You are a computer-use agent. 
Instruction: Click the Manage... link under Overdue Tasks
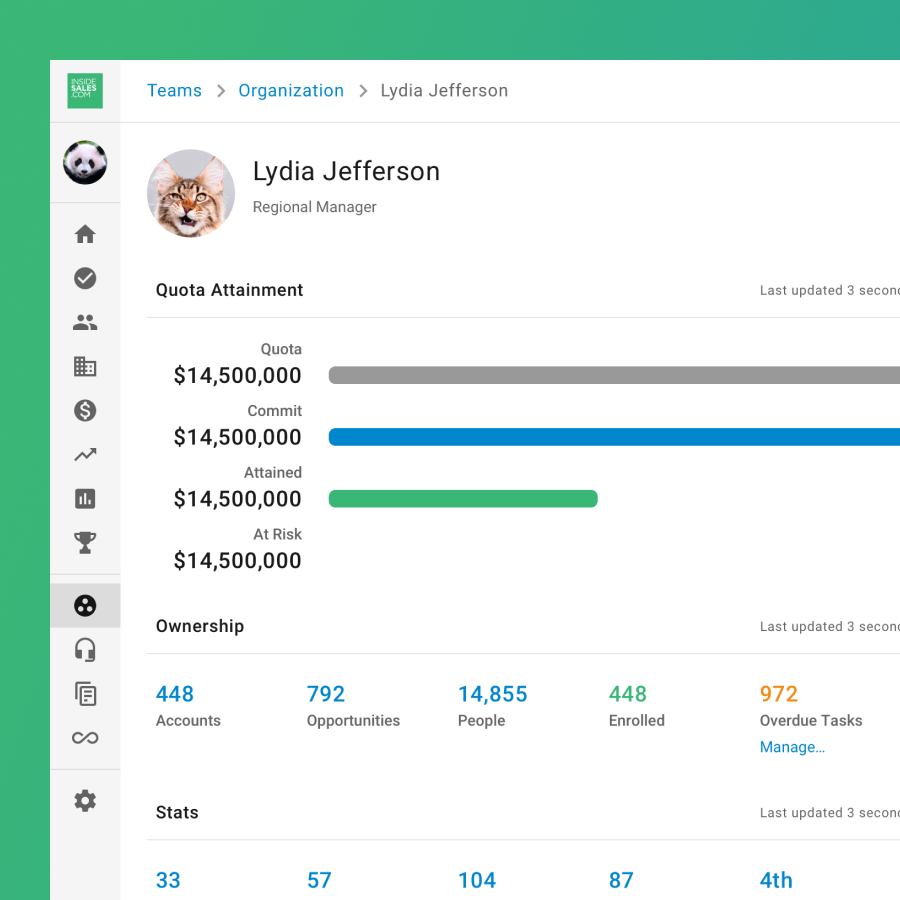click(792, 747)
